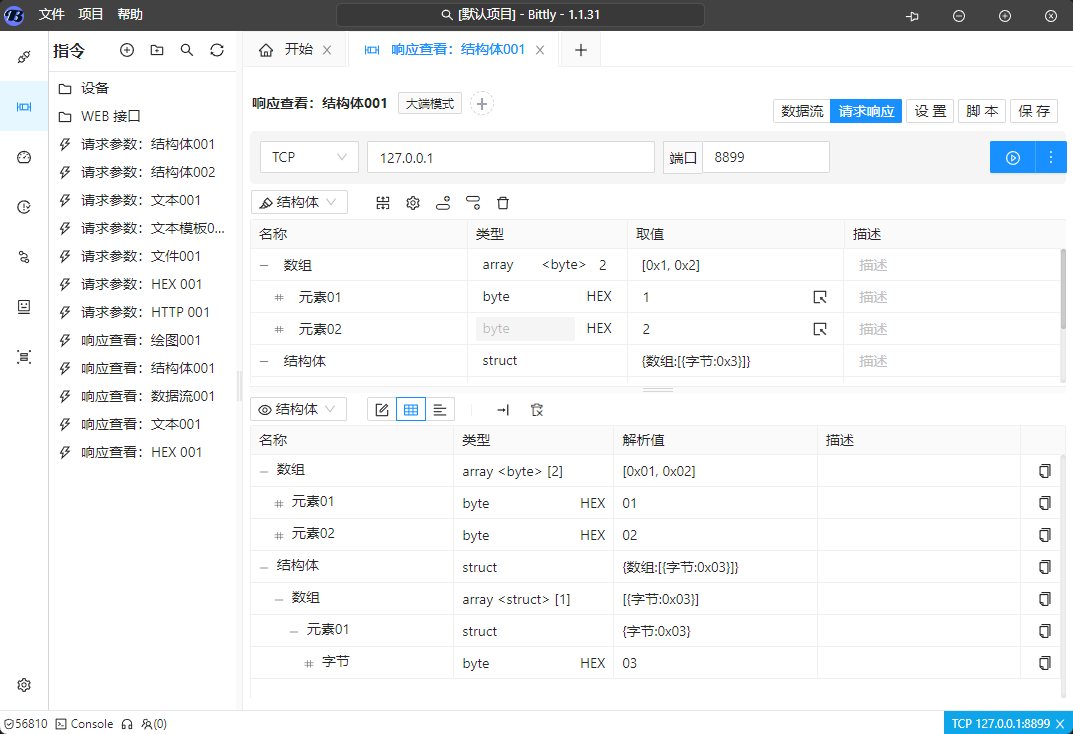Image resolution: width=1073 pixels, height=734 pixels.
Task: Click the 脚本 button
Action: pyautogui.click(x=982, y=111)
